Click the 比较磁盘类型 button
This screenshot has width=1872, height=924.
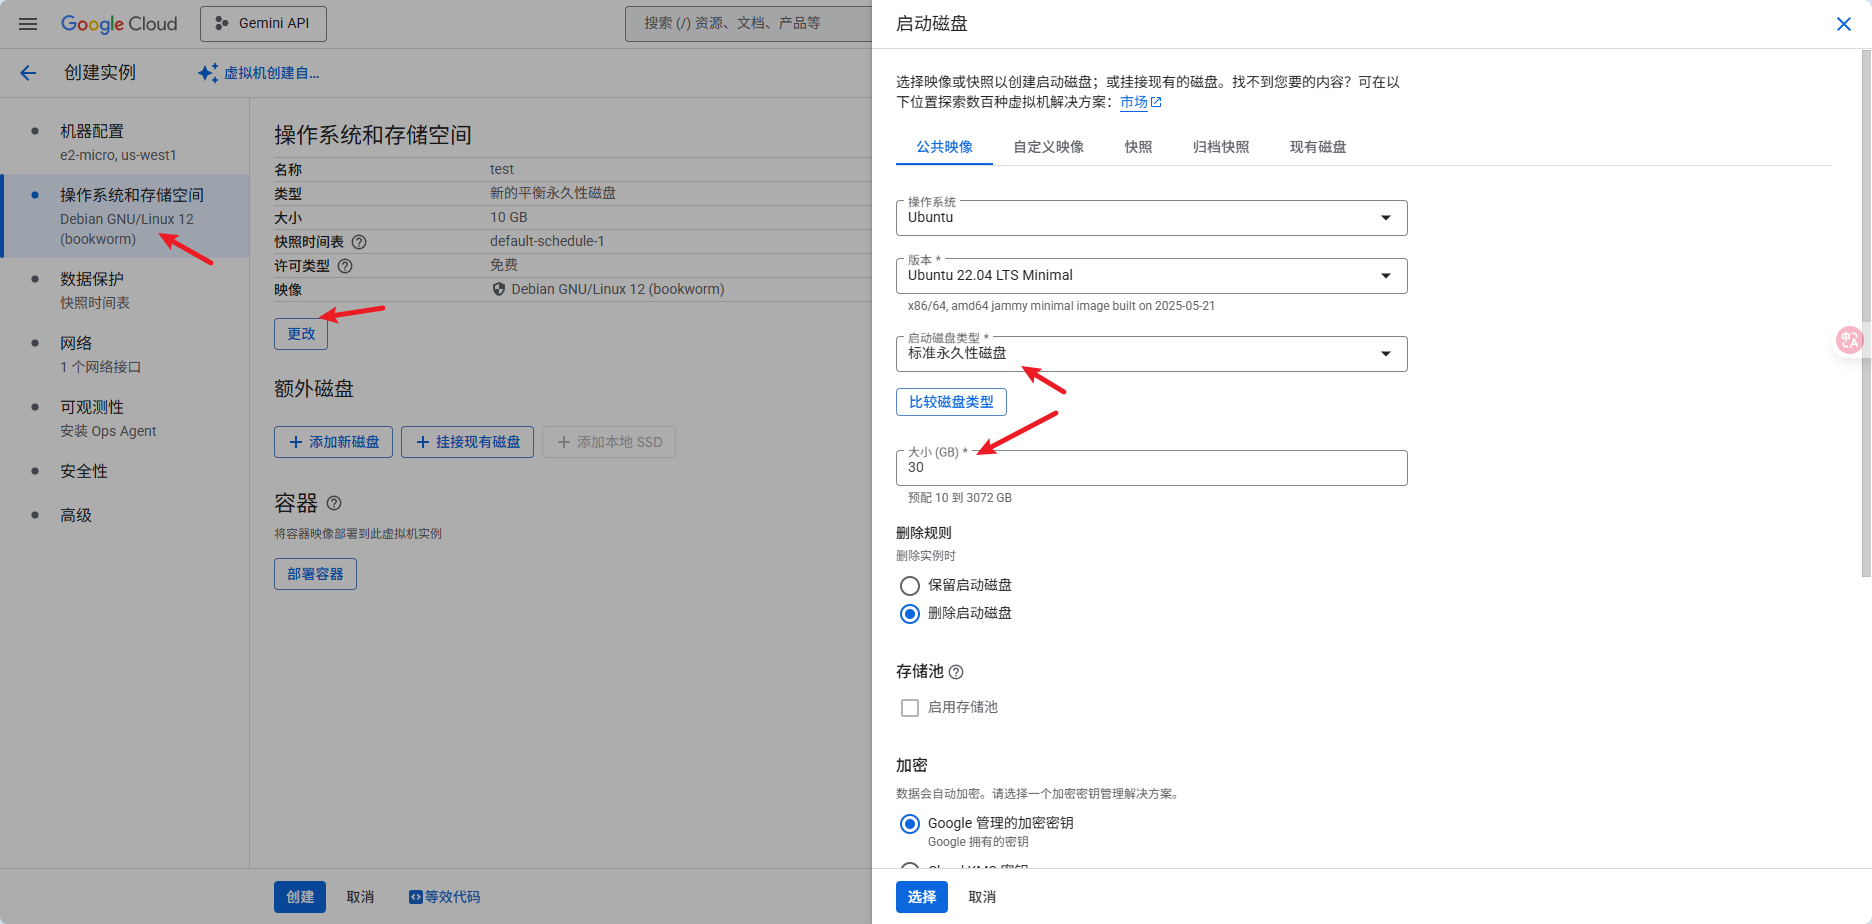tap(951, 402)
